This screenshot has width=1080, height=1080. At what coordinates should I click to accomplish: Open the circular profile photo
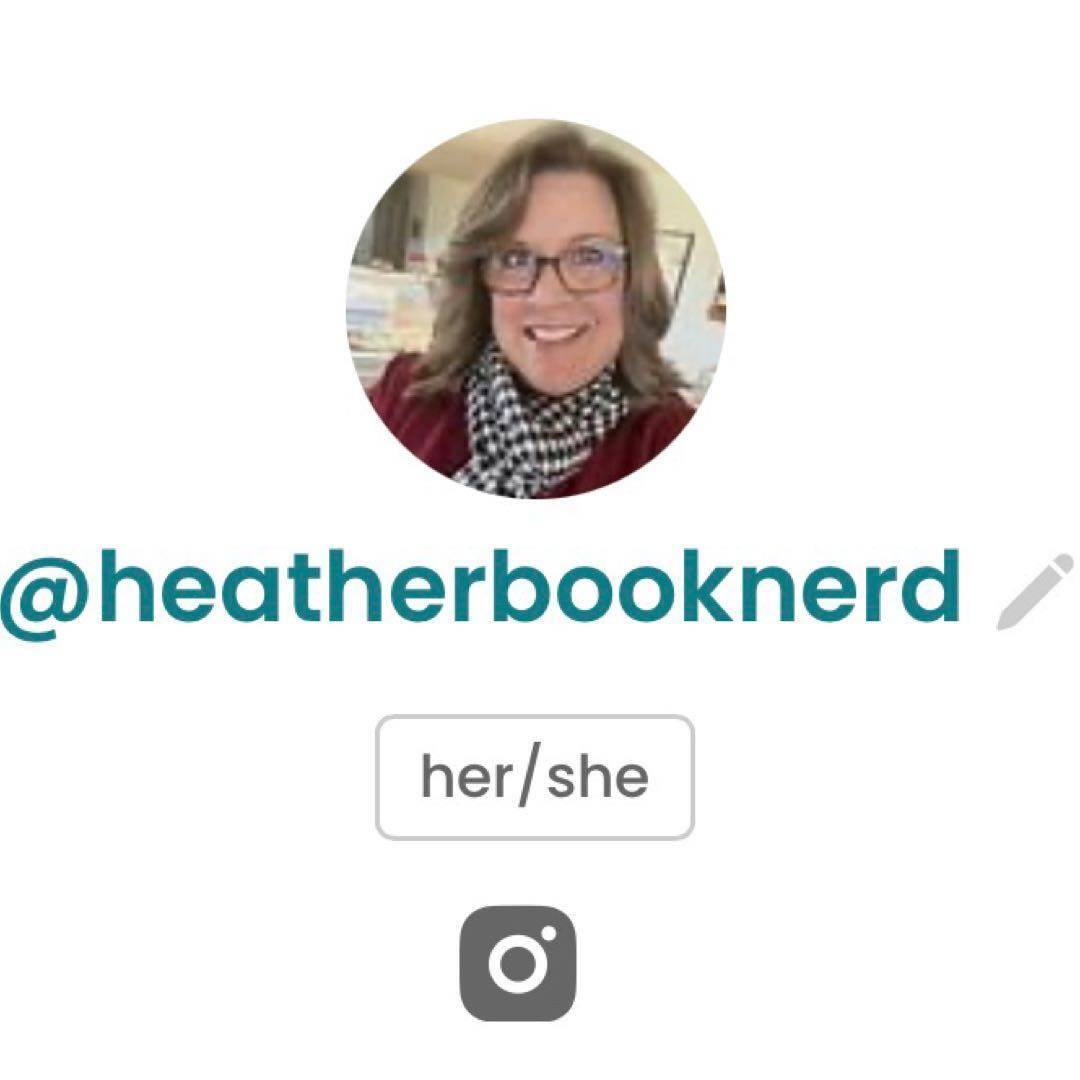[x=536, y=309]
